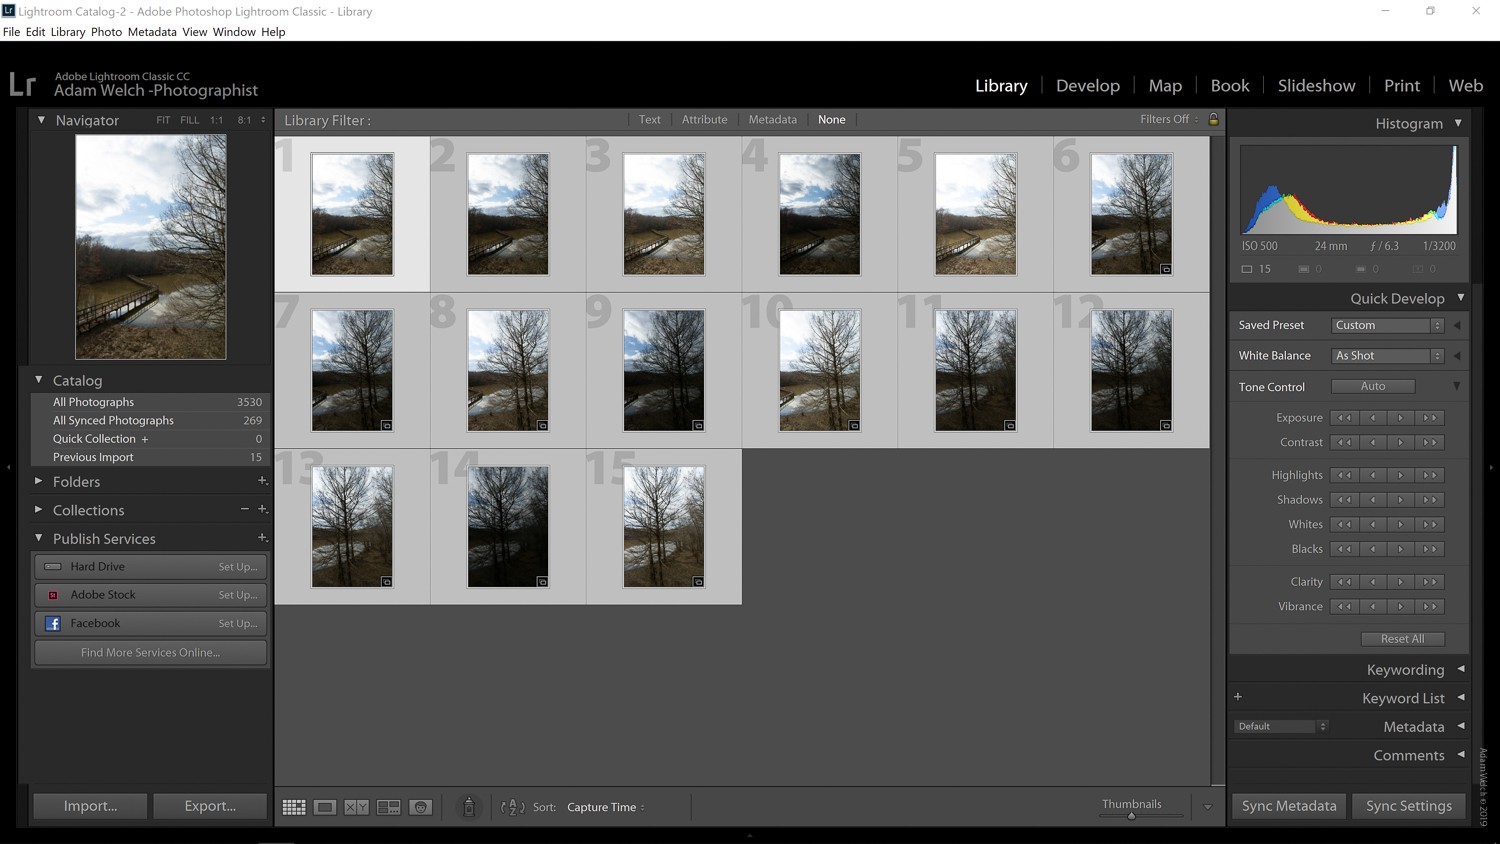The height and width of the screenshot is (844, 1500).
Task: Switch to the Develop module
Action: pos(1088,85)
